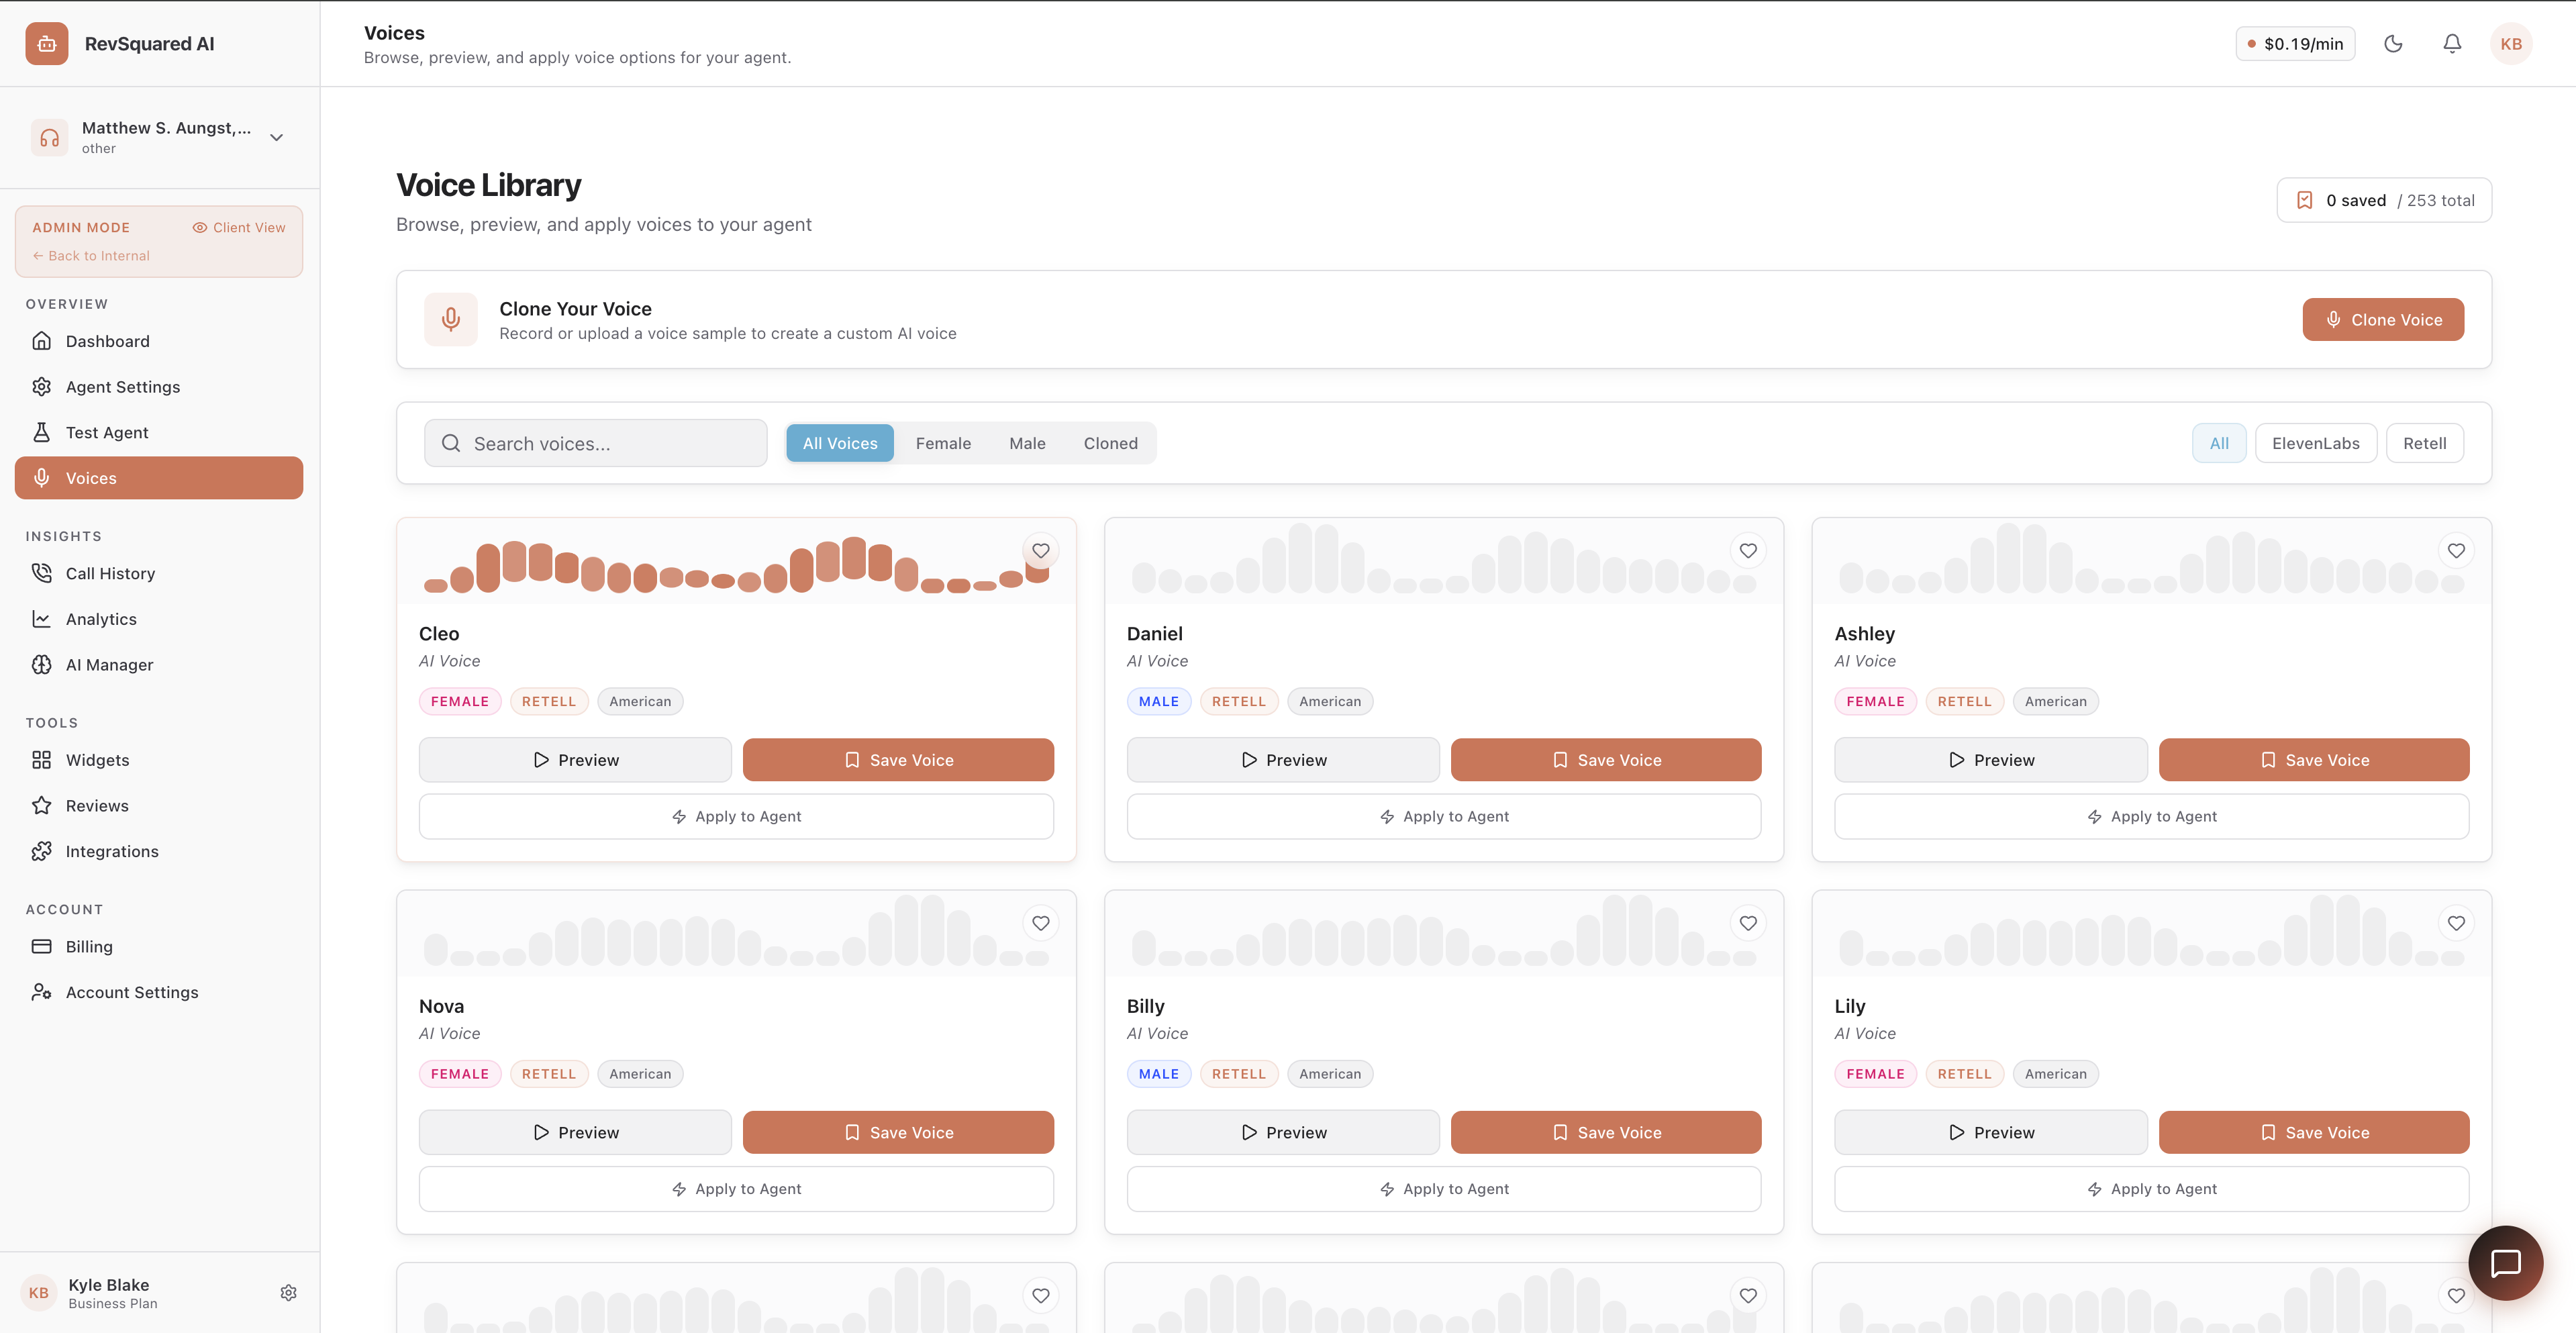Open the chat support bubble
The height and width of the screenshot is (1333, 2576).
point(2505,1262)
